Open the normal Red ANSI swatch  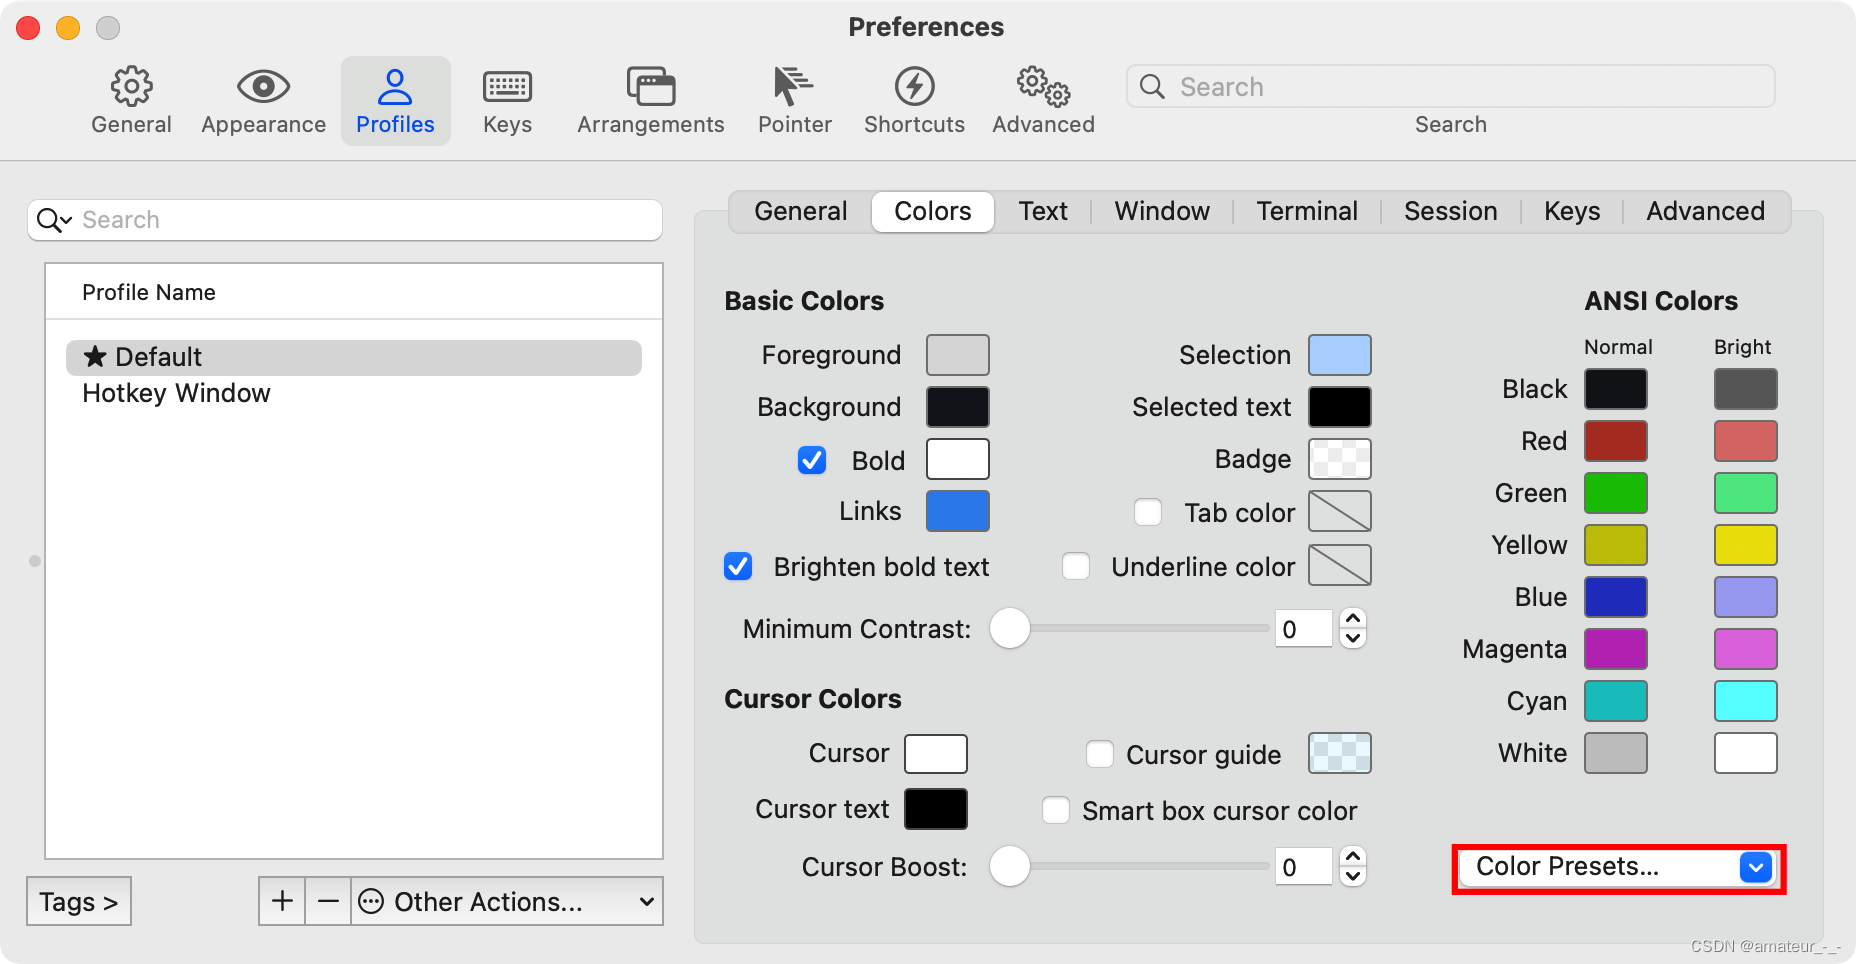point(1616,441)
